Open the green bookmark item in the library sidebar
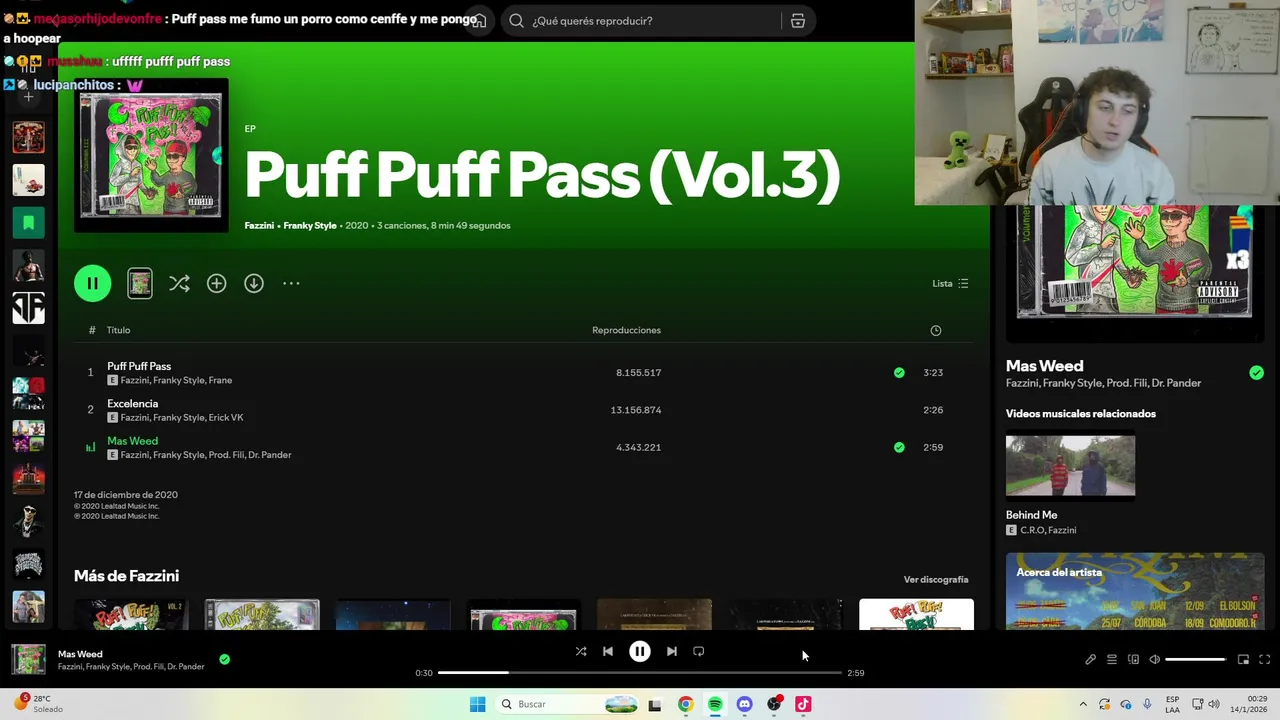Image resolution: width=1280 pixels, height=720 pixels. 28,222
